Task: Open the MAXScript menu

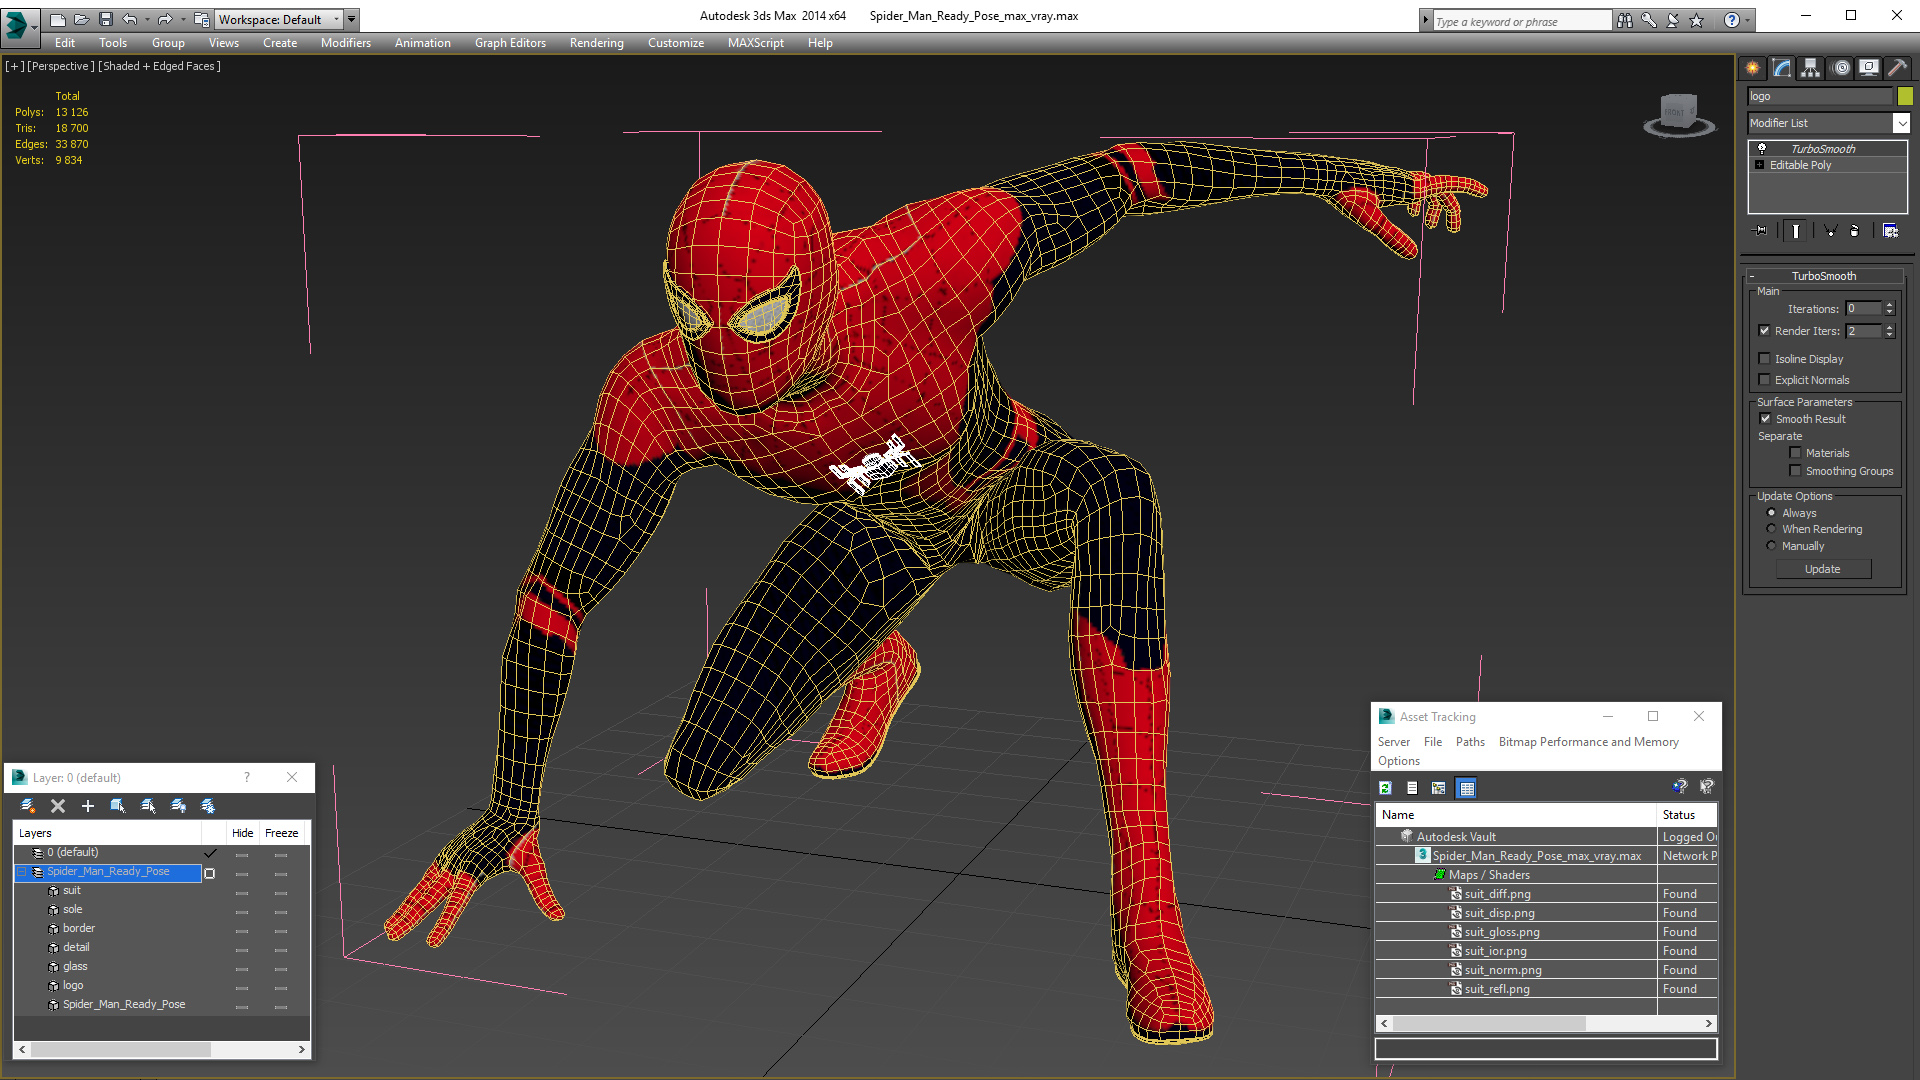Action: [x=756, y=43]
